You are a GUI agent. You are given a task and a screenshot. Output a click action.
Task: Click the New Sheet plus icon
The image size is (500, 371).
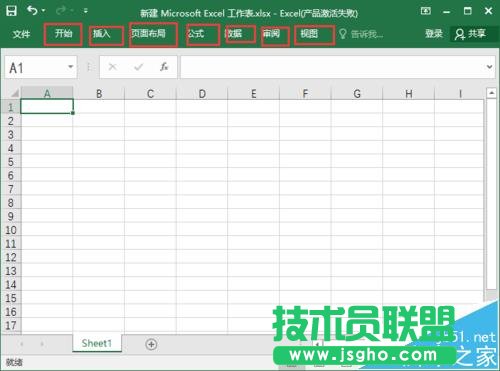[x=151, y=344]
